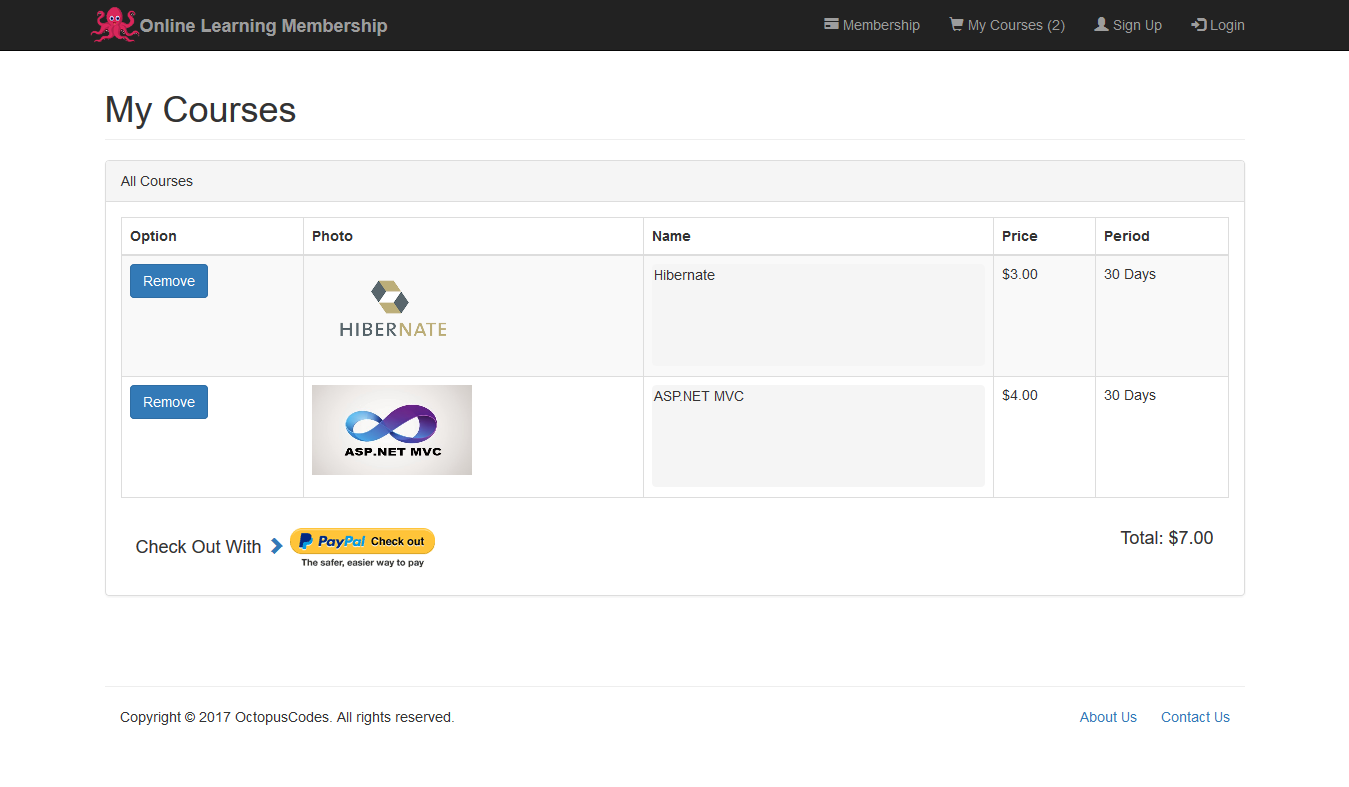Open the Hibernate course logo image
Viewport: 1349px width, 787px height.
392,308
